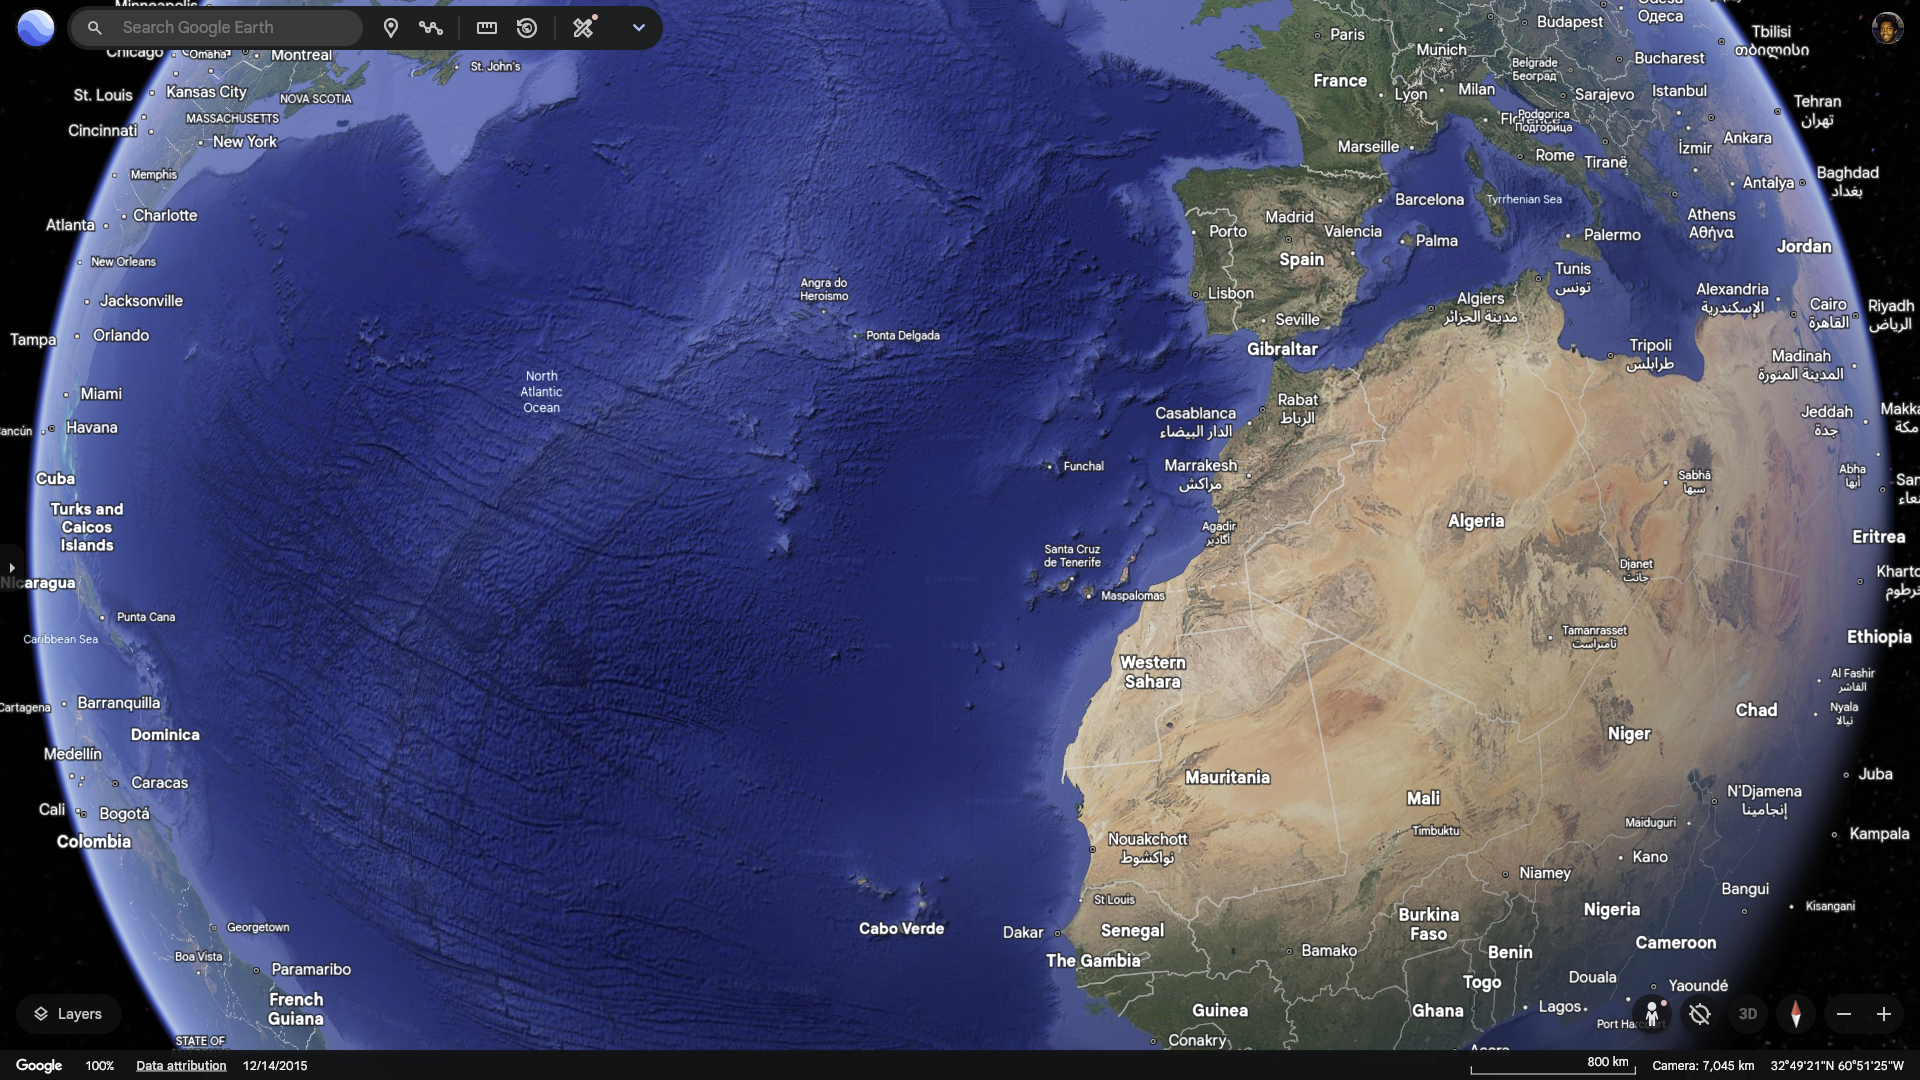Click the Havana city label
This screenshot has width=1920, height=1080.
click(91, 428)
